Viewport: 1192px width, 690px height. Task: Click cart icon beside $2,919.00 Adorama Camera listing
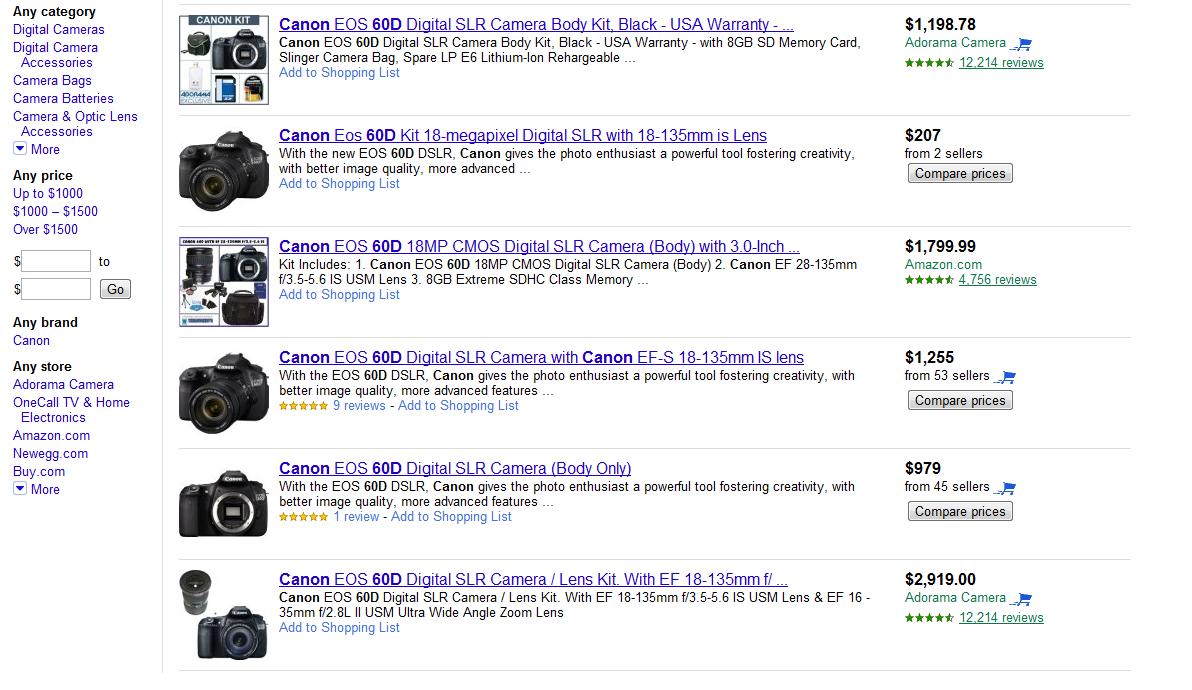[x=1021, y=600]
